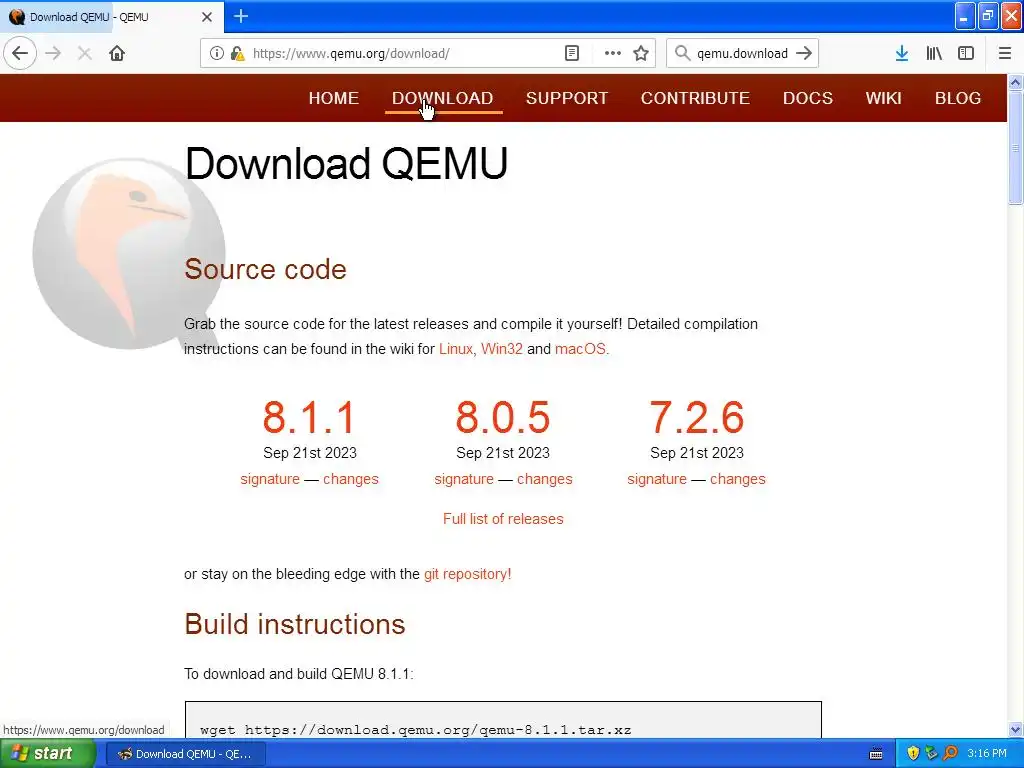Select the Download QEMU browser tab
This screenshot has height=768, width=1024.
point(111,17)
